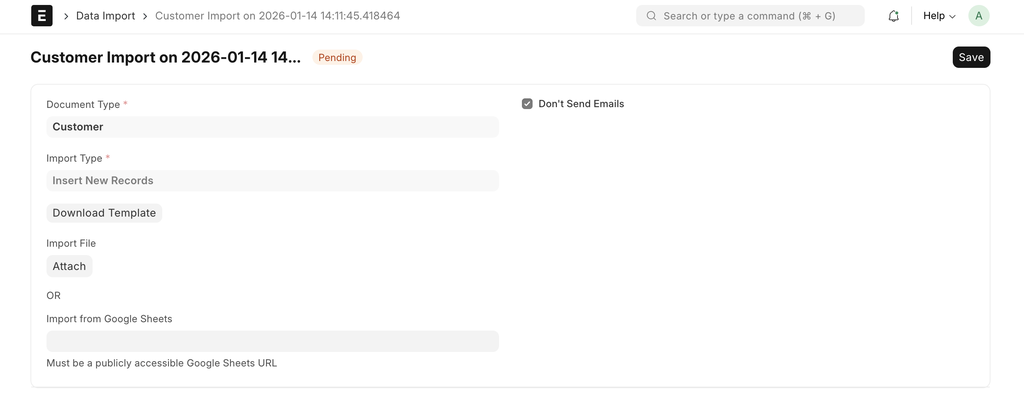Click the Download Template button

tap(104, 213)
